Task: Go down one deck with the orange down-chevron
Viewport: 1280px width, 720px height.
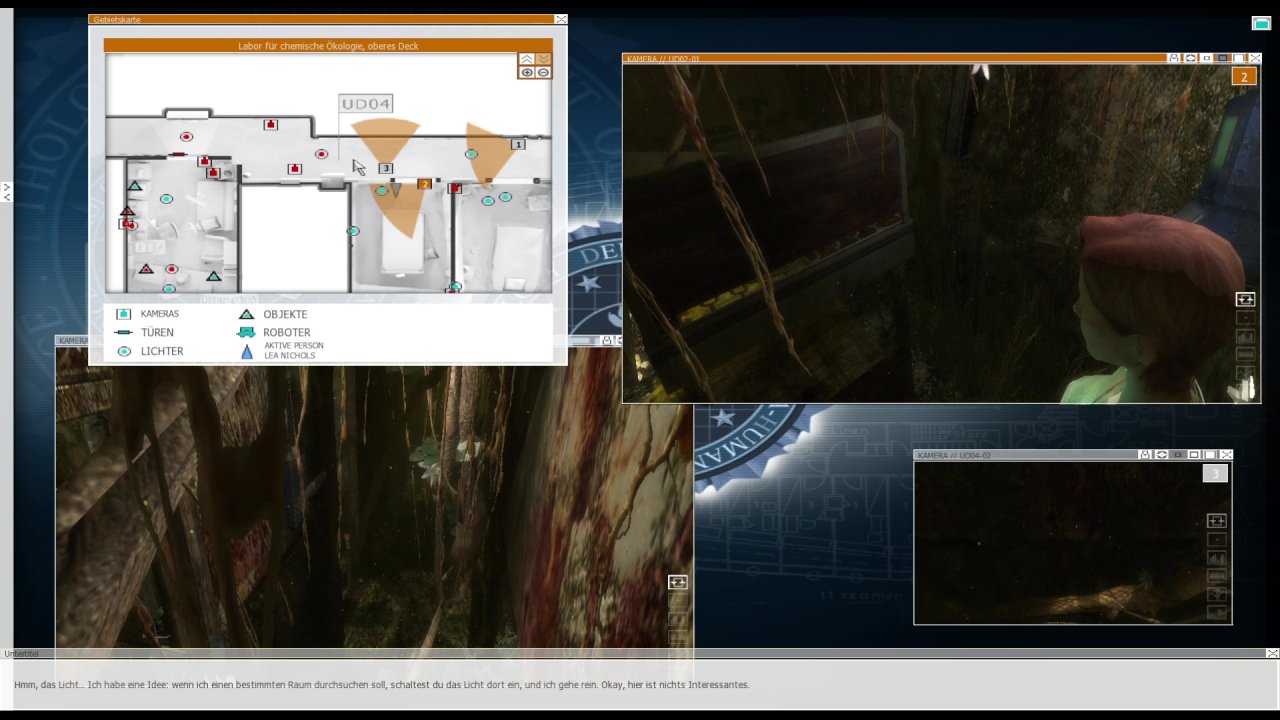Action: (x=543, y=59)
